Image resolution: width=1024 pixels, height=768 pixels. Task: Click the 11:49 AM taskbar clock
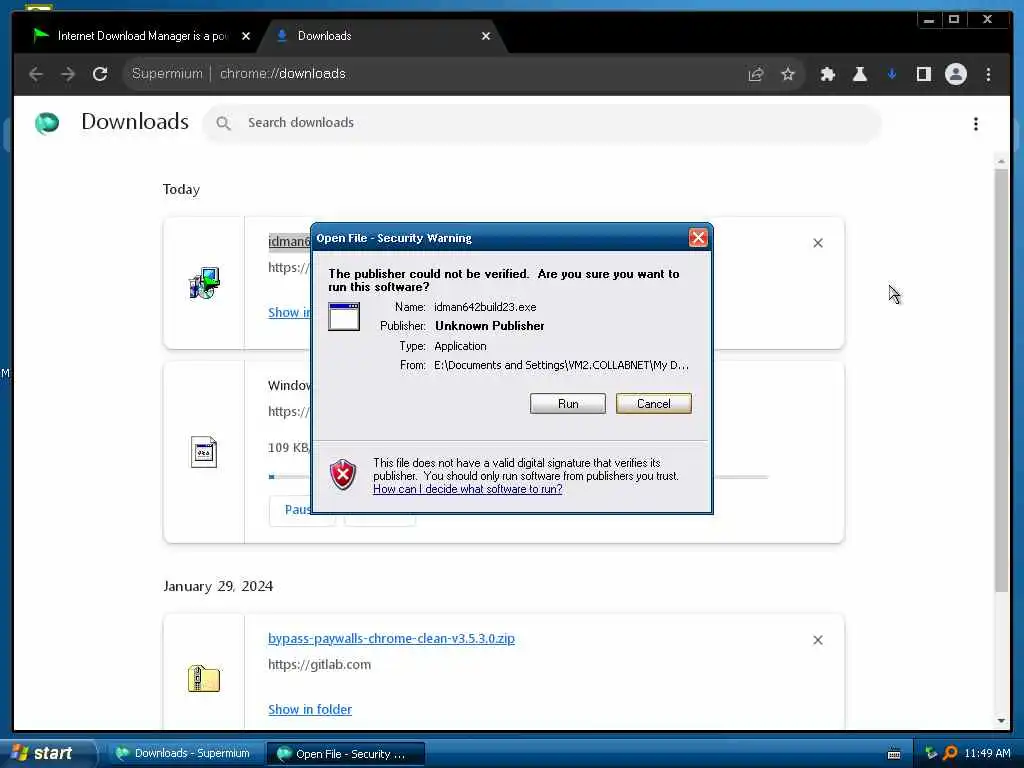(987, 754)
